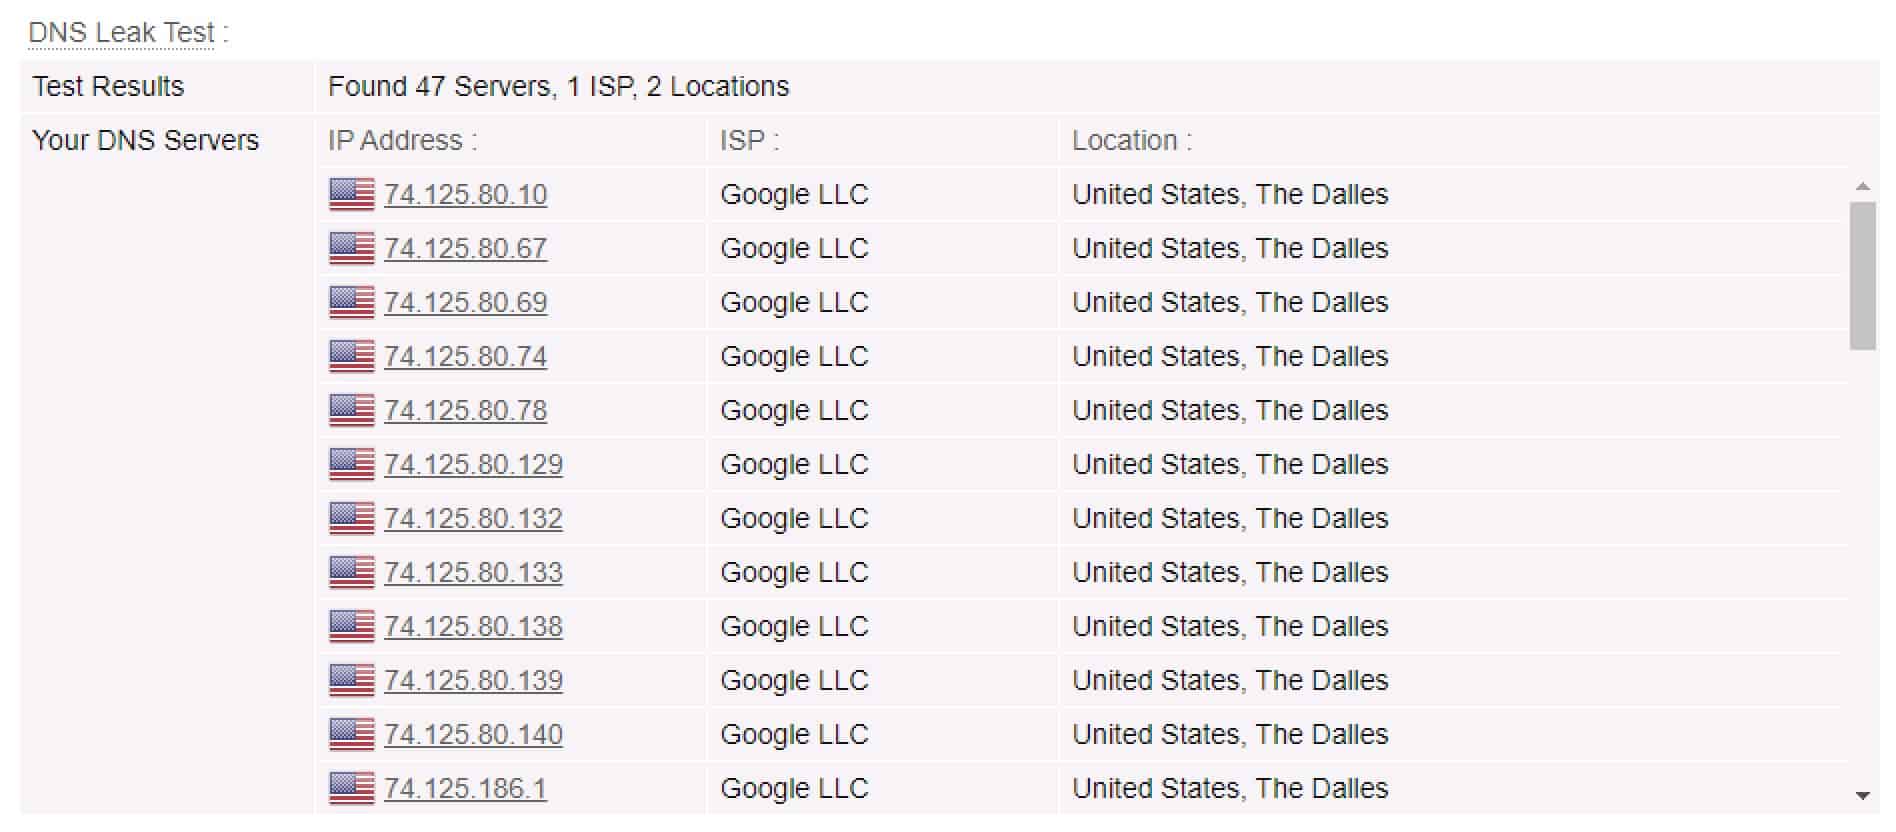Click the 74.125.80.10 address link
Viewport: 1896px width, 832px height.
[465, 194]
